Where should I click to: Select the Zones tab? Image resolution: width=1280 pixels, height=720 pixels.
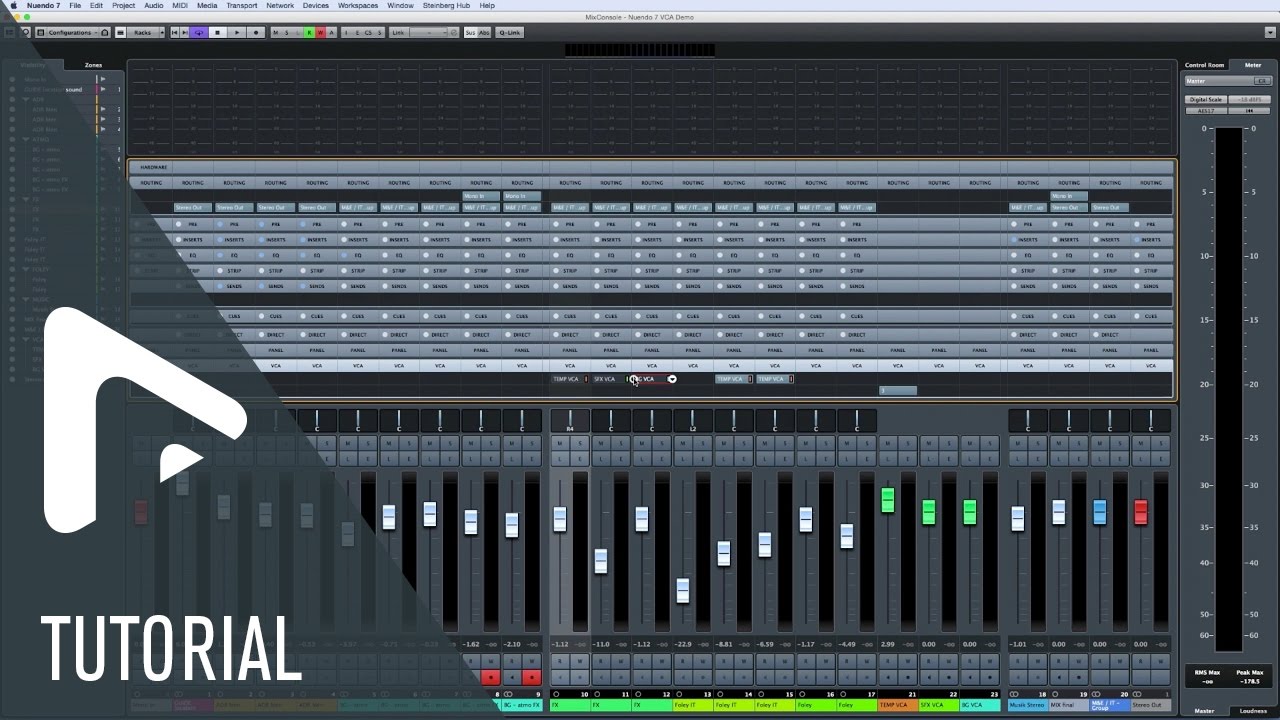point(93,65)
